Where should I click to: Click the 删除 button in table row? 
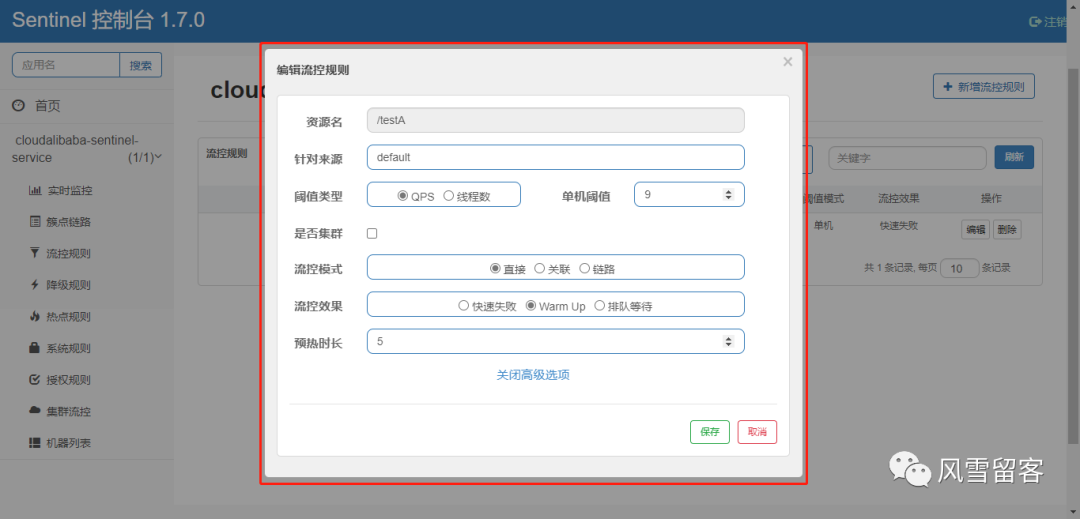point(1007,230)
